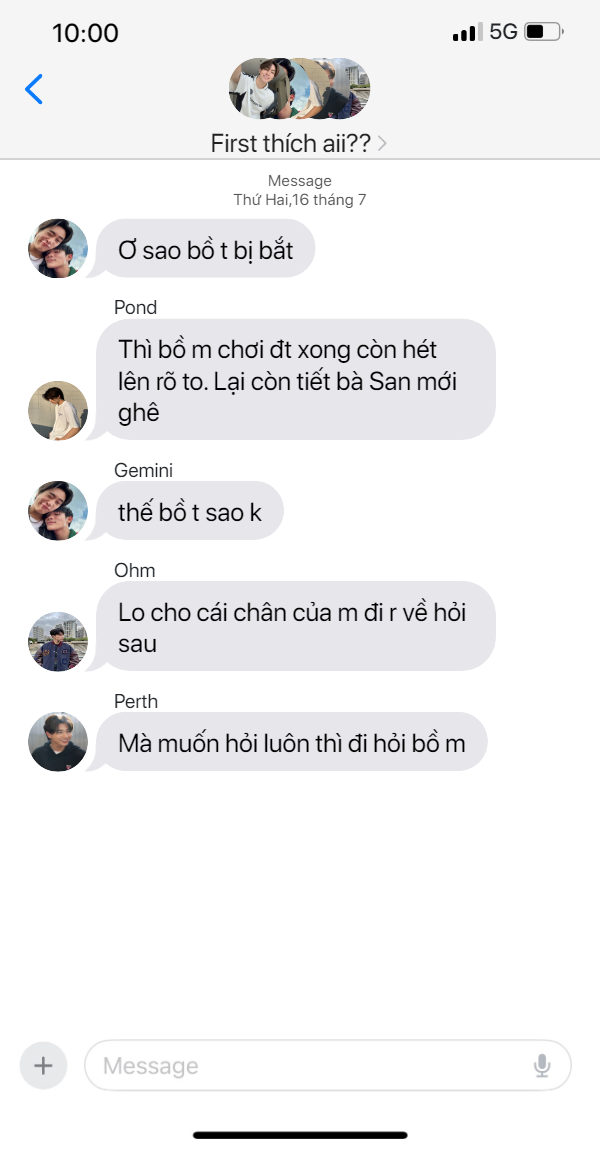Tap the microphone dictation icon

[542, 1065]
